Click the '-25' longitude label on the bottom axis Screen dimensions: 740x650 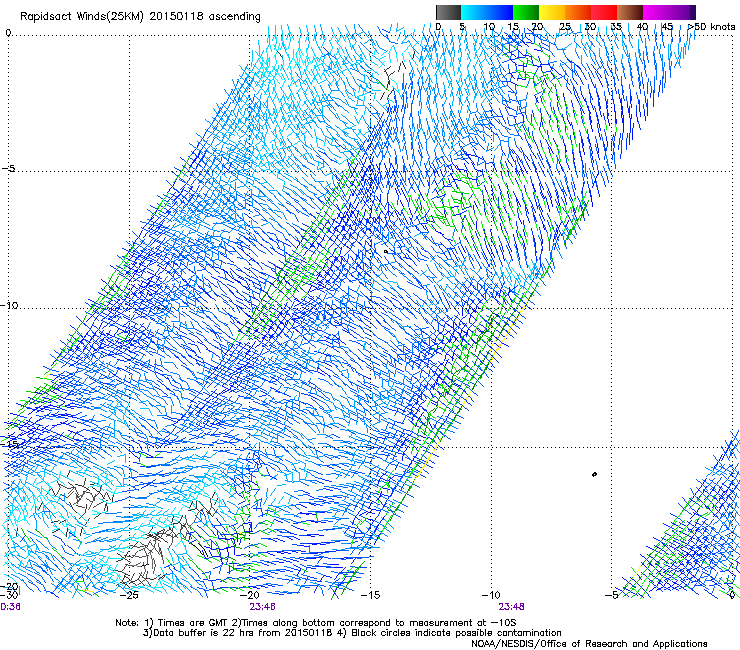click(128, 595)
